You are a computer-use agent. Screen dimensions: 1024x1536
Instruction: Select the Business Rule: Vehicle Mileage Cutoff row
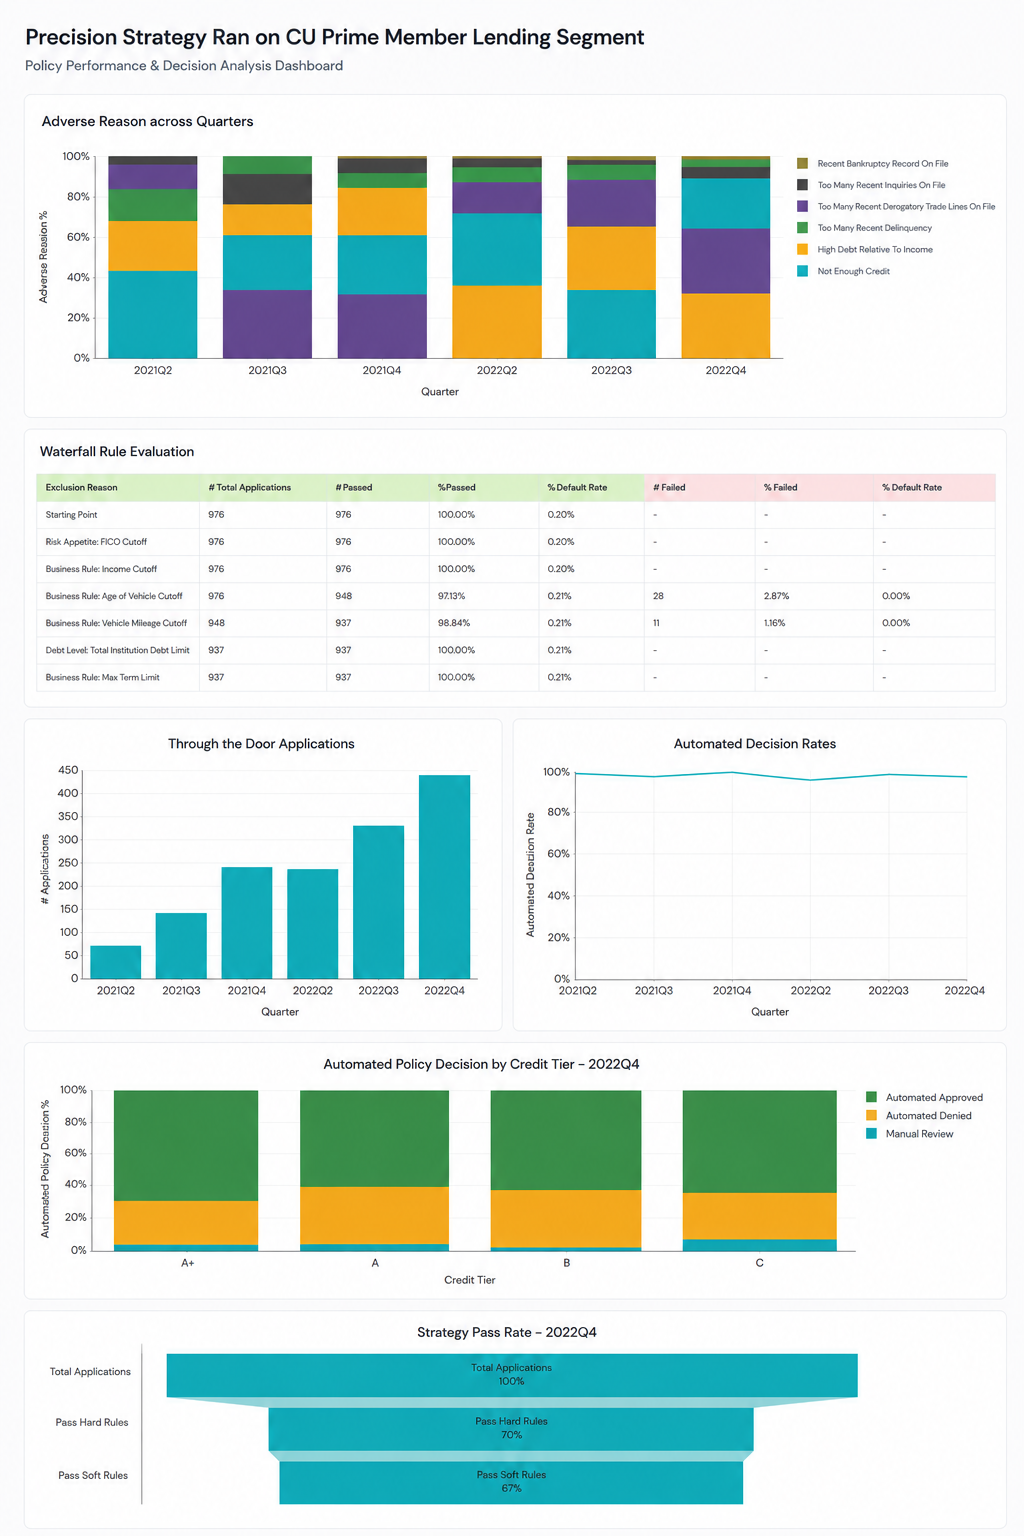(x=515, y=623)
